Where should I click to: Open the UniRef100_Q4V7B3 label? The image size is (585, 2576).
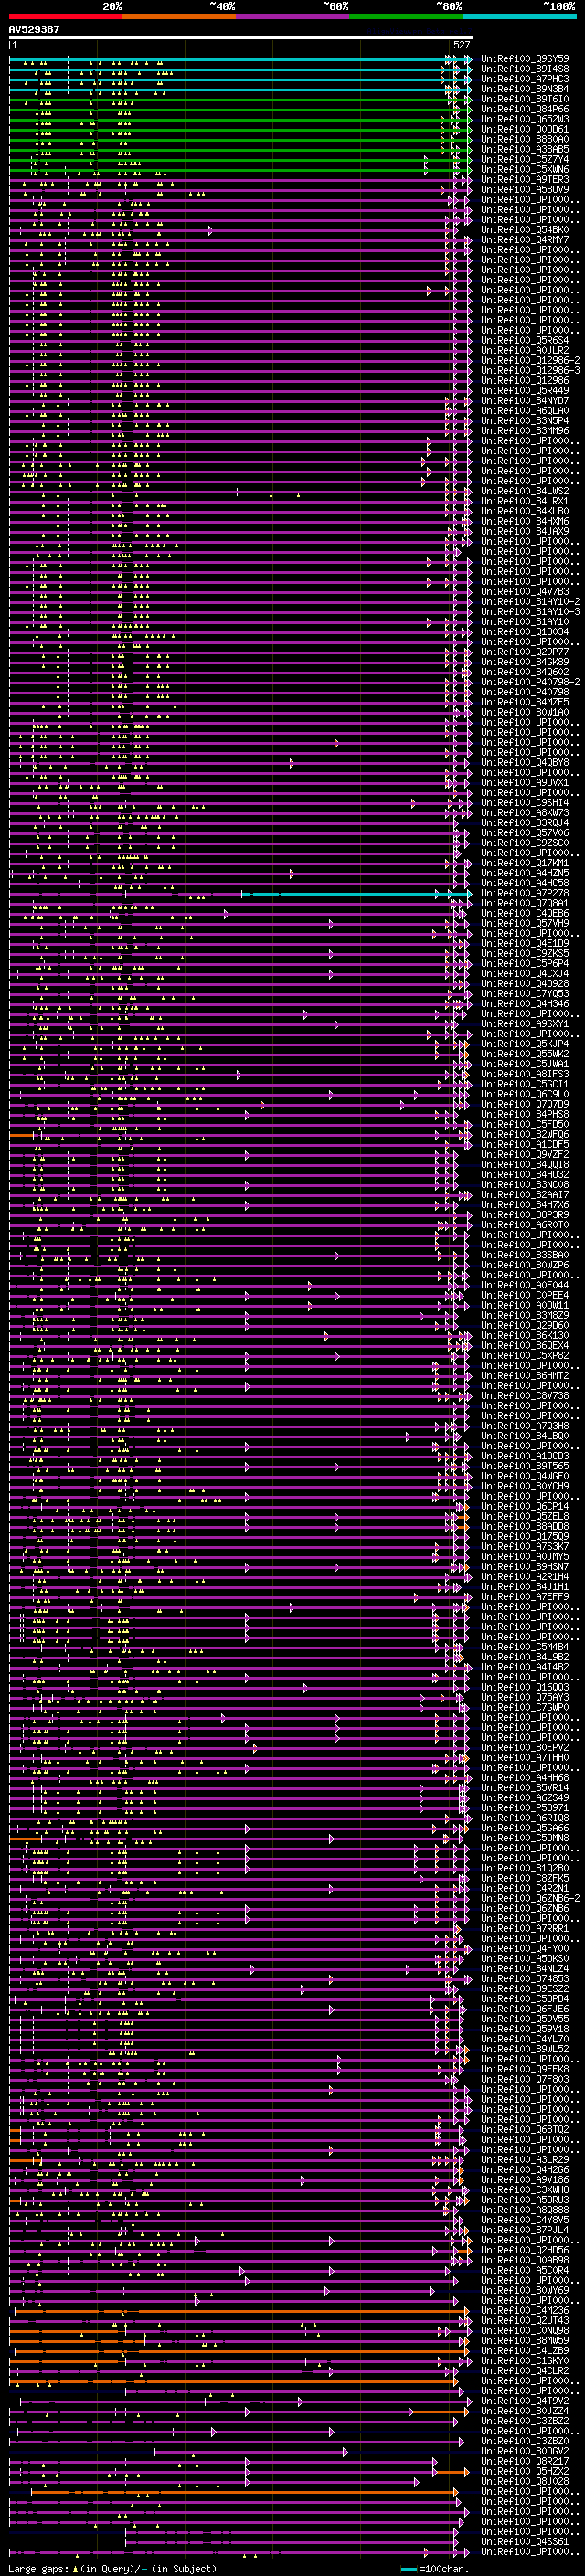[525, 592]
